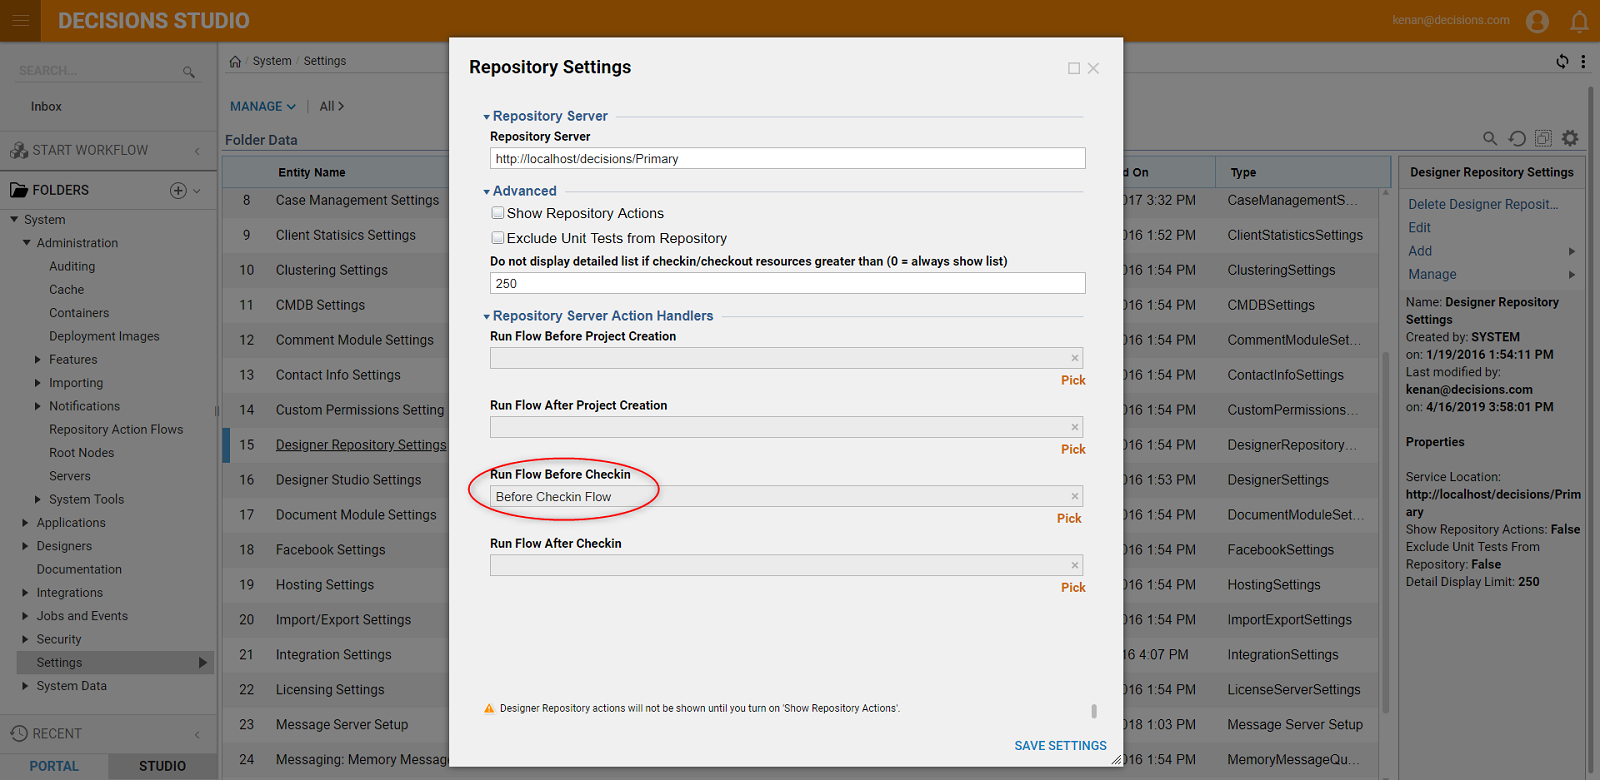Open the notifications bell icon
Viewport: 1600px width, 780px height.
click(1579, 21)
